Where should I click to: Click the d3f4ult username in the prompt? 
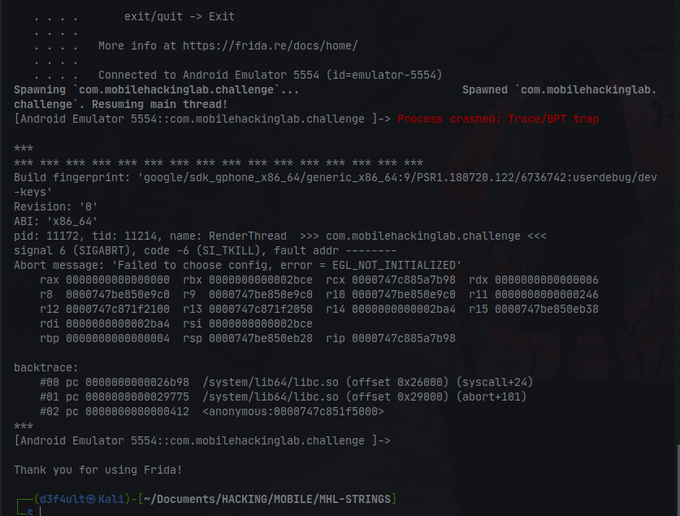click(x=62, y=500)
